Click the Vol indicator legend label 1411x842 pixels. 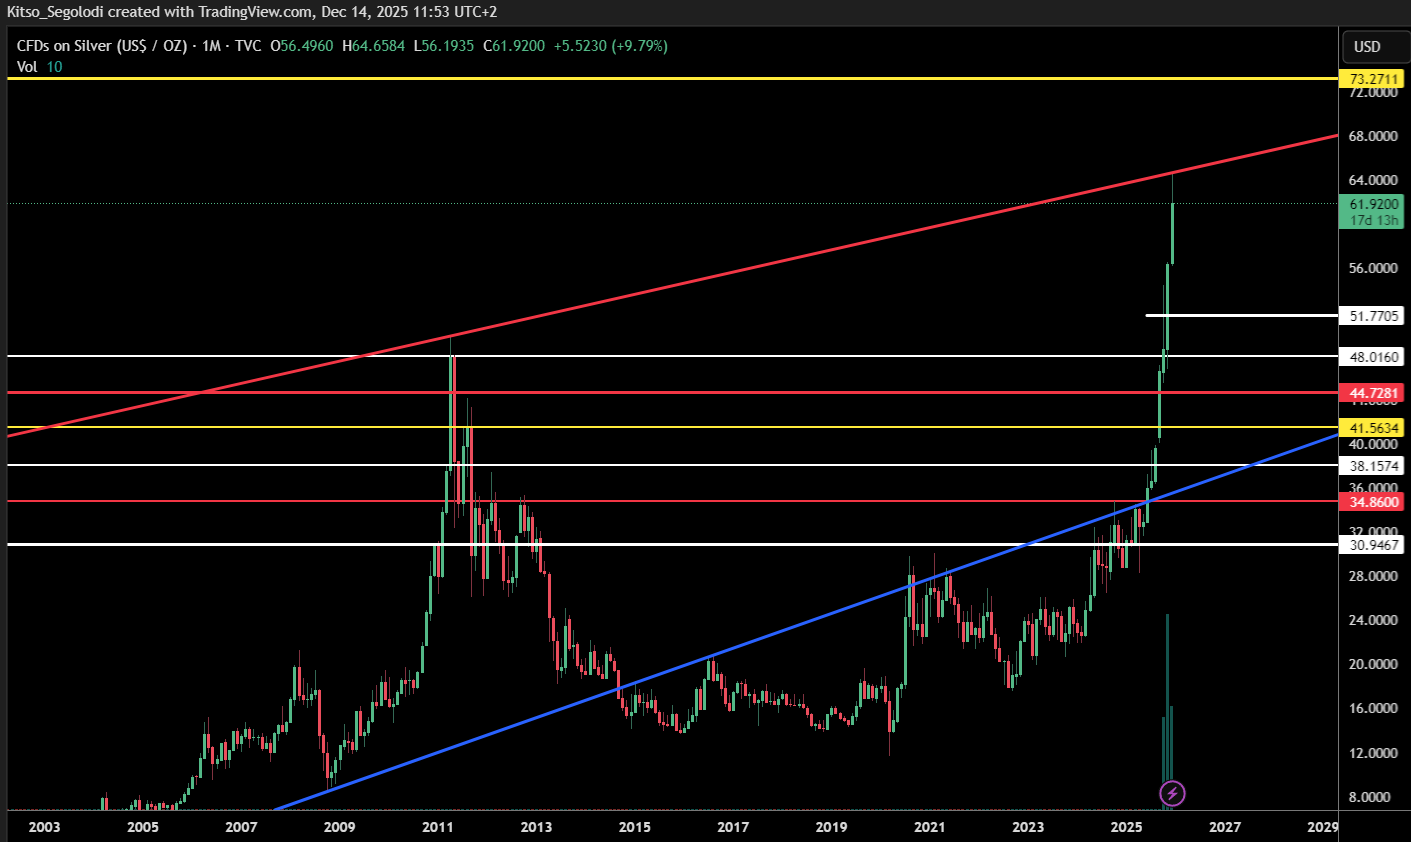27,66
